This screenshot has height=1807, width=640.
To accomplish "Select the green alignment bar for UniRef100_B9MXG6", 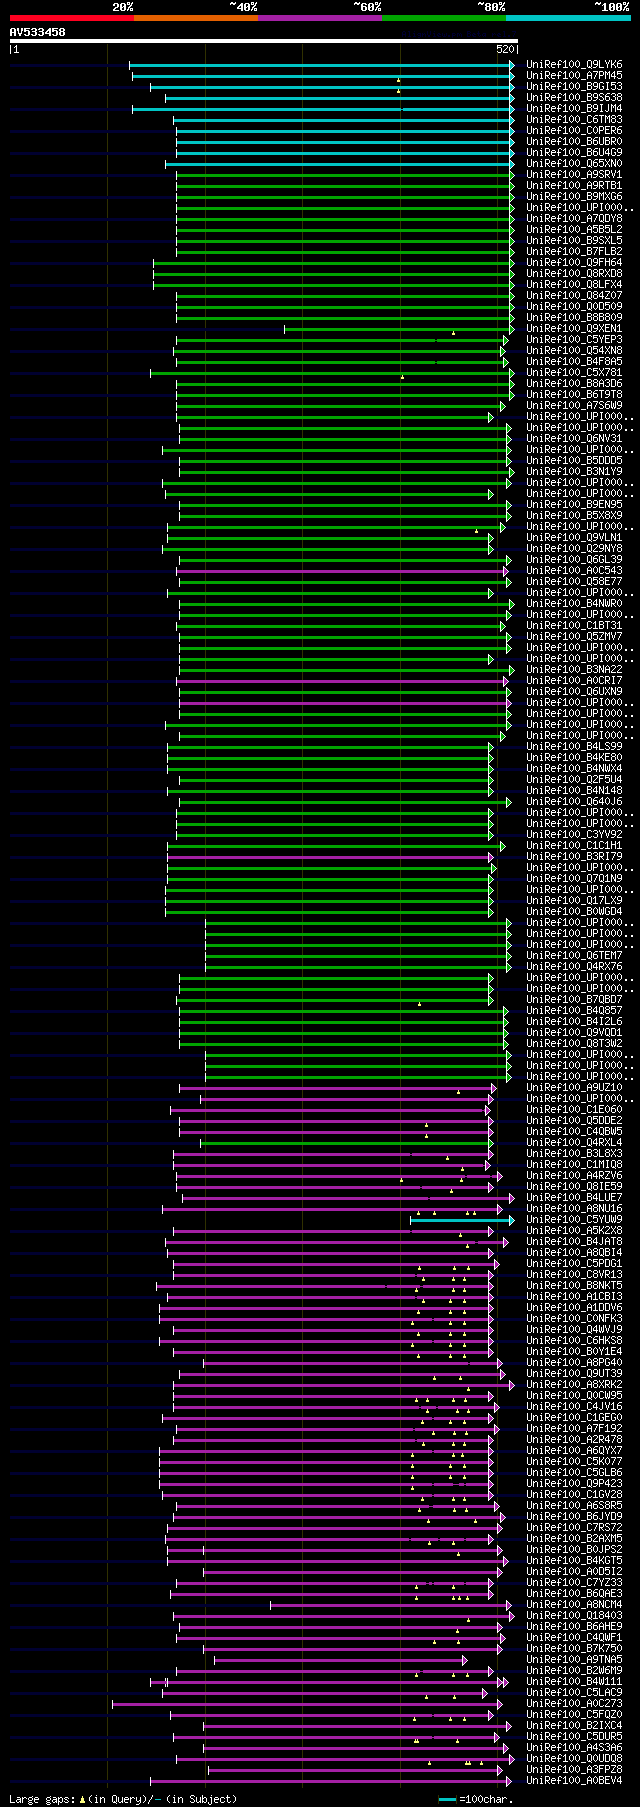I will click(x=345, y=197).
